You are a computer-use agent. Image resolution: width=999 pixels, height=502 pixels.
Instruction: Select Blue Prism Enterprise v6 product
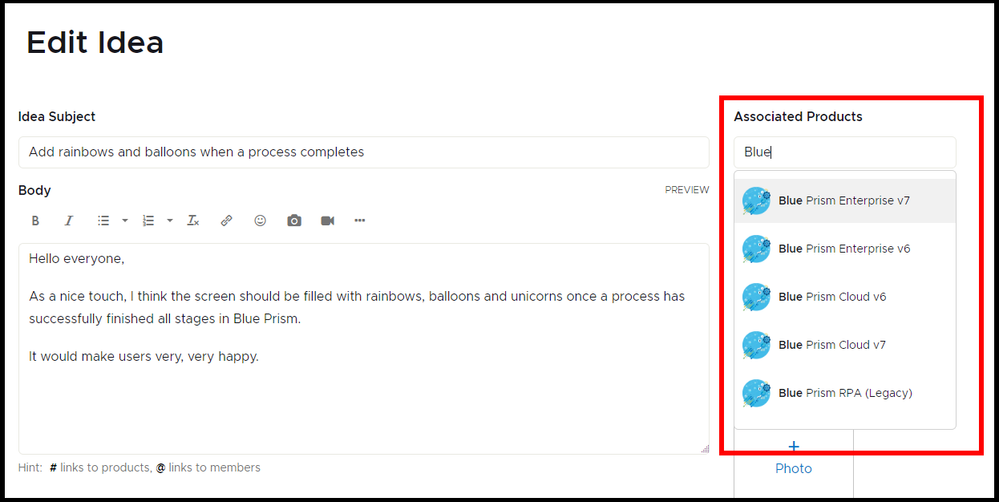(845, 249)
